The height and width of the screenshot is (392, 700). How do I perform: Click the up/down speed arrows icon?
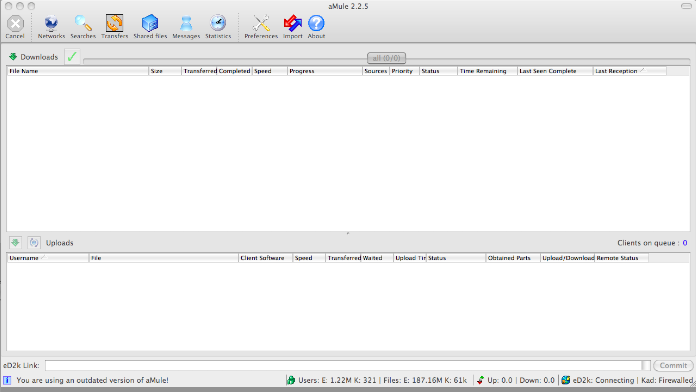480,380
